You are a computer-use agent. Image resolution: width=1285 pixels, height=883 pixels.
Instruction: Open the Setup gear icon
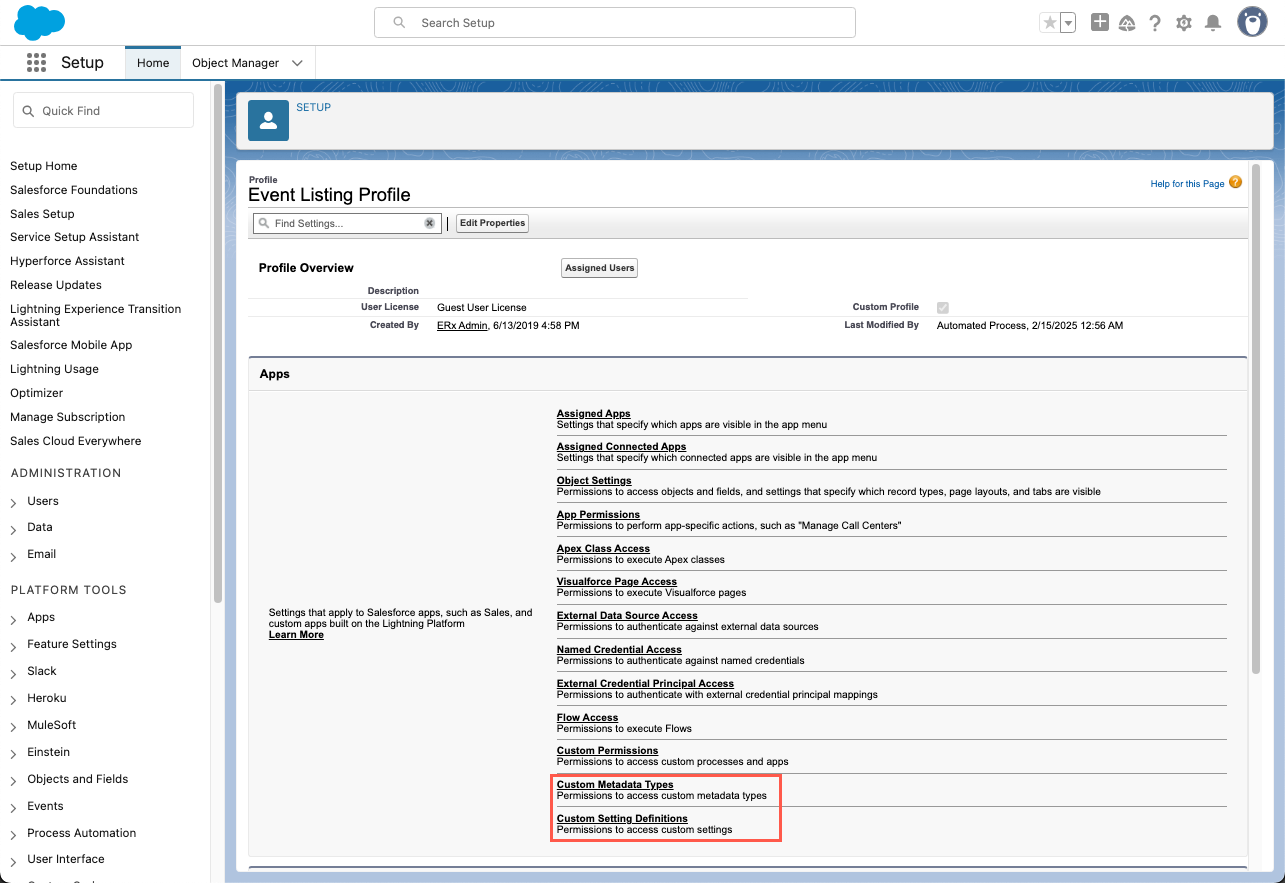pyautogui.click(x=1184, y=23)
